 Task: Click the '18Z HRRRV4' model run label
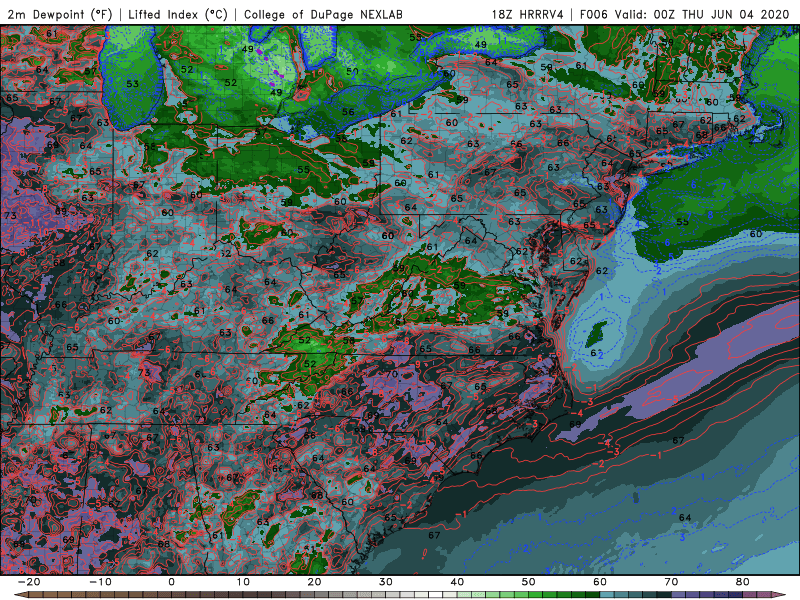(x=528, y=14)
